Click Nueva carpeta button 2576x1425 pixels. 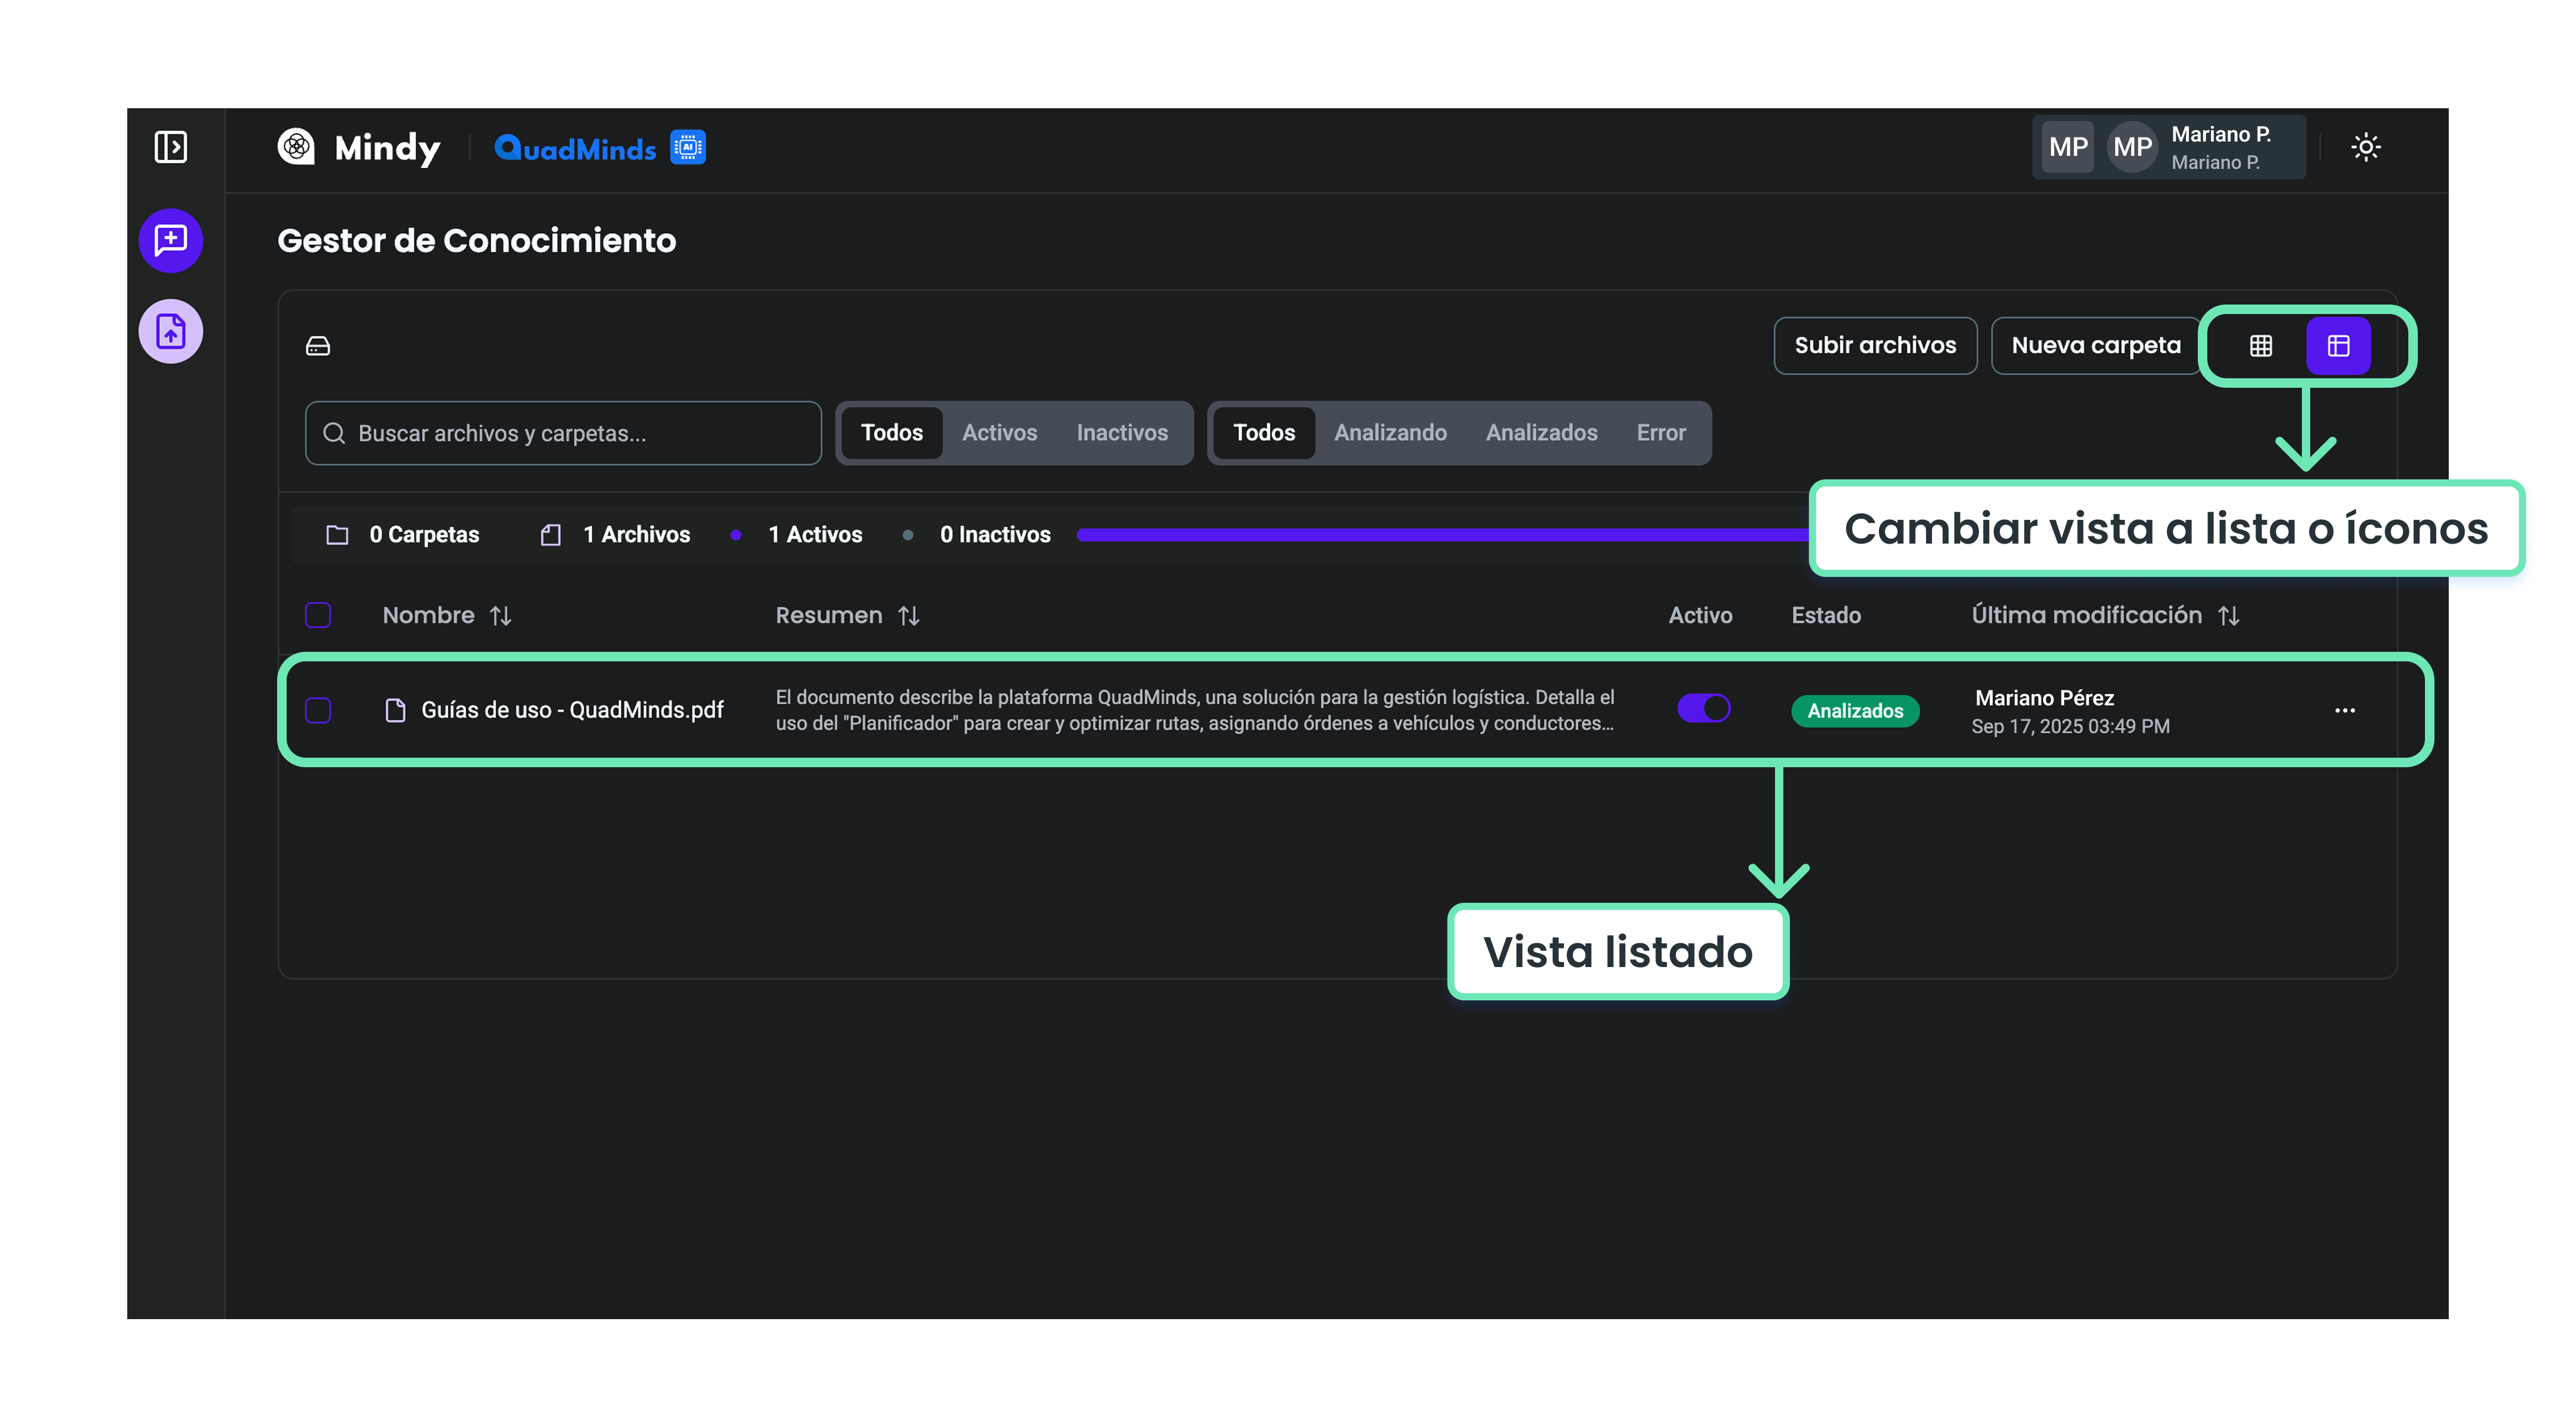tap(2095, 346)
